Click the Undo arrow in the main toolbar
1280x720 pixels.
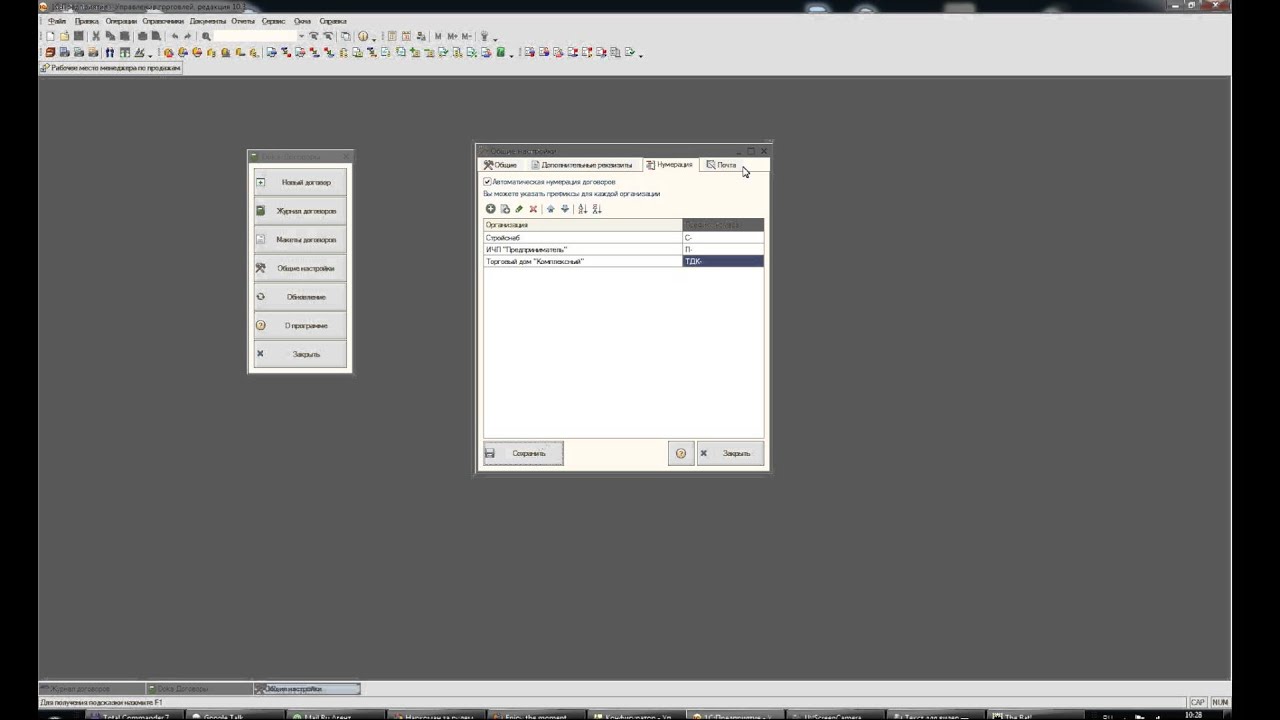click(x=174, y=36)
